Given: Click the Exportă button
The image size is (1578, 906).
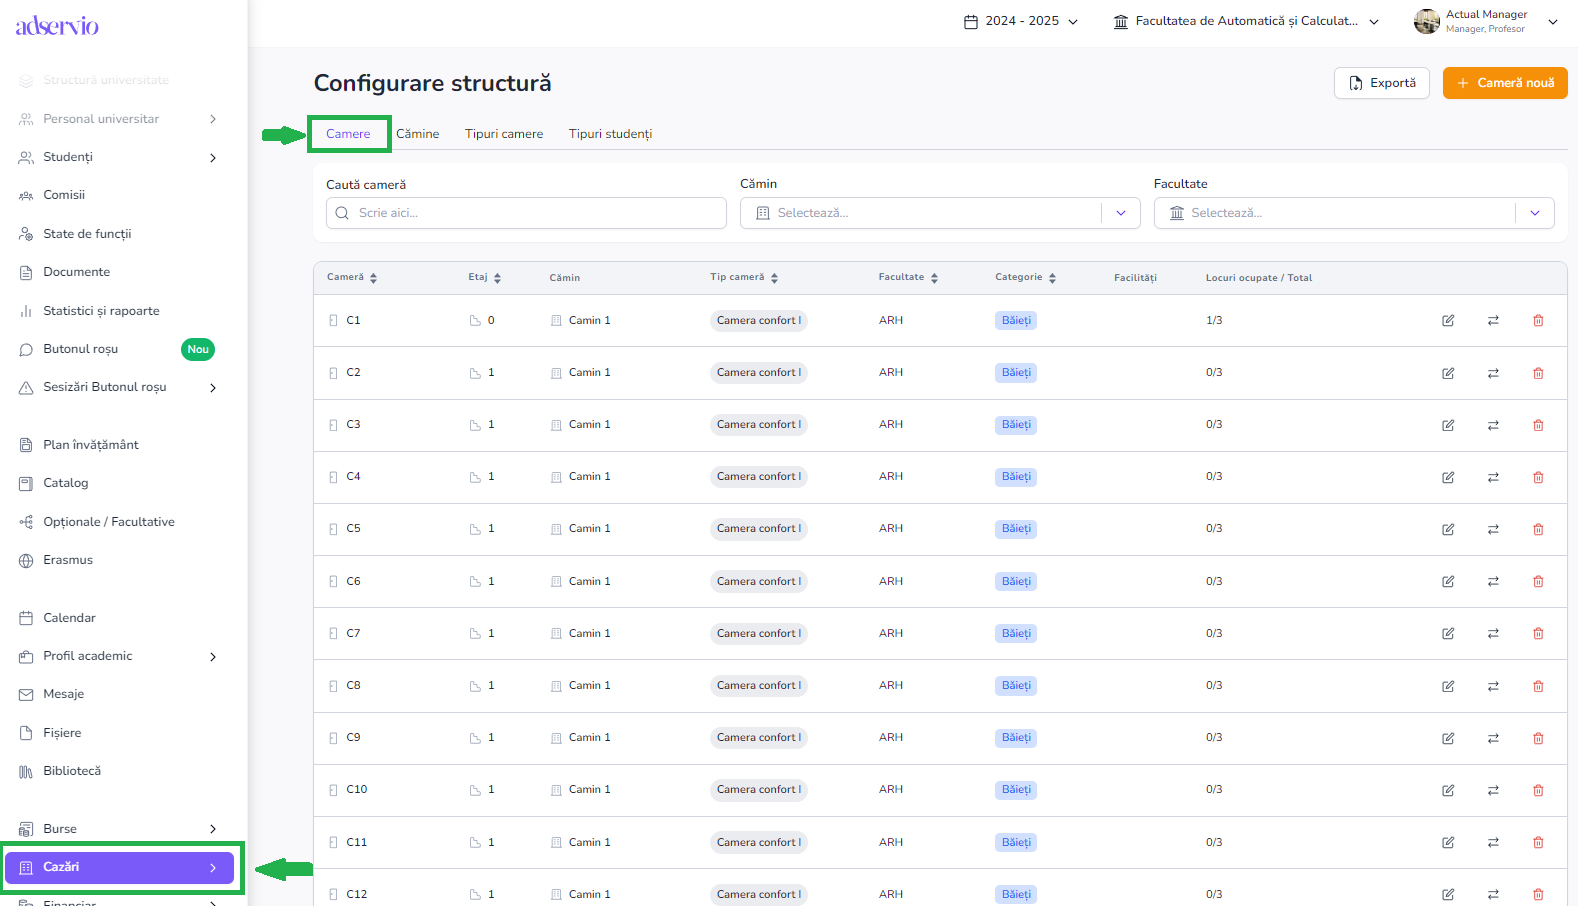Looking at the screenshot, I should (1381, 83).
